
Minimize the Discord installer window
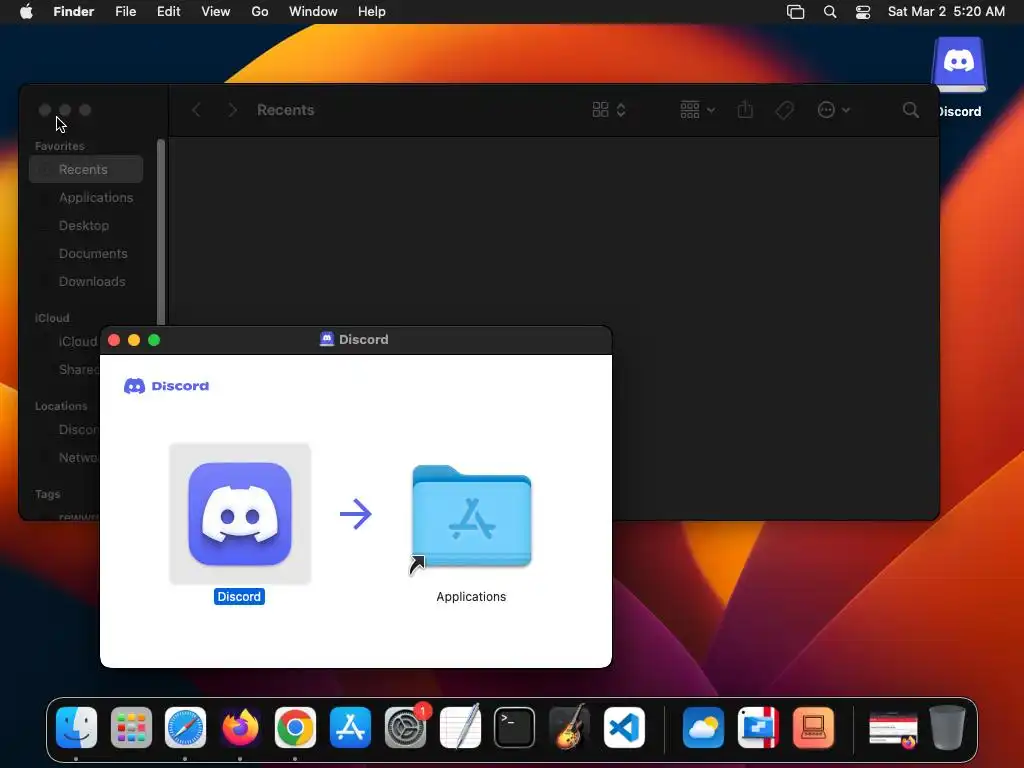(134, 340)
